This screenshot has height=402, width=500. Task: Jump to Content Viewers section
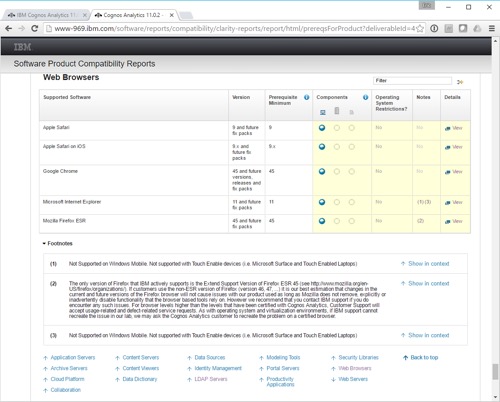coord(141,368)
